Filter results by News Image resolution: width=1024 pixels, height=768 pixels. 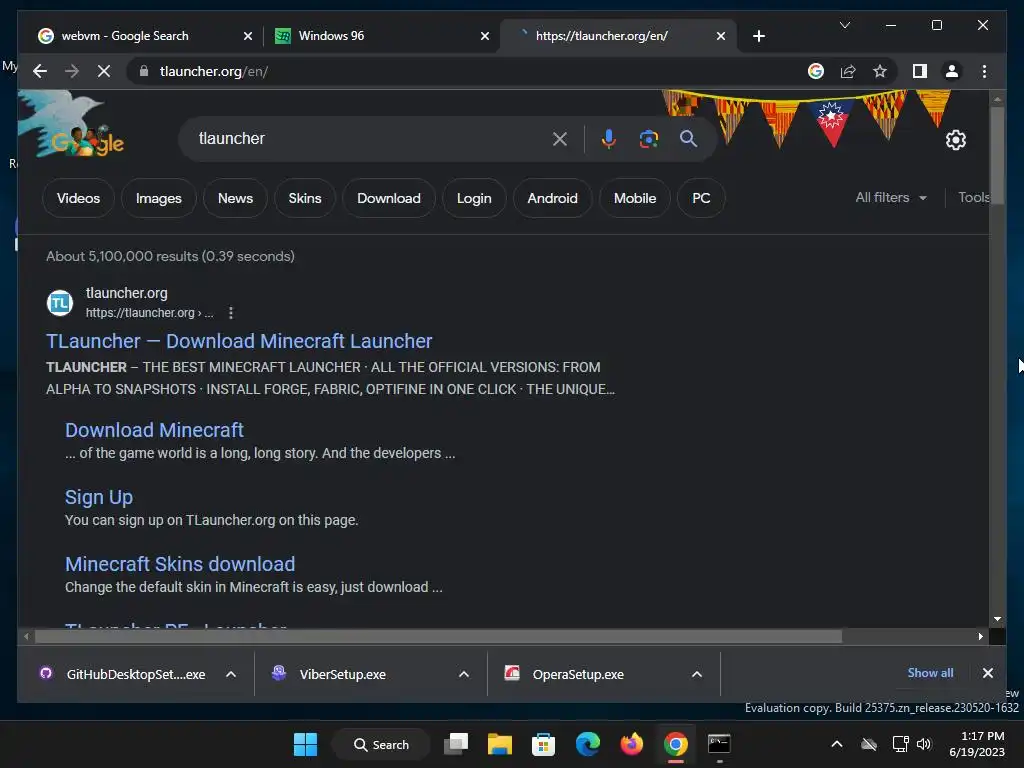[235, 198]
